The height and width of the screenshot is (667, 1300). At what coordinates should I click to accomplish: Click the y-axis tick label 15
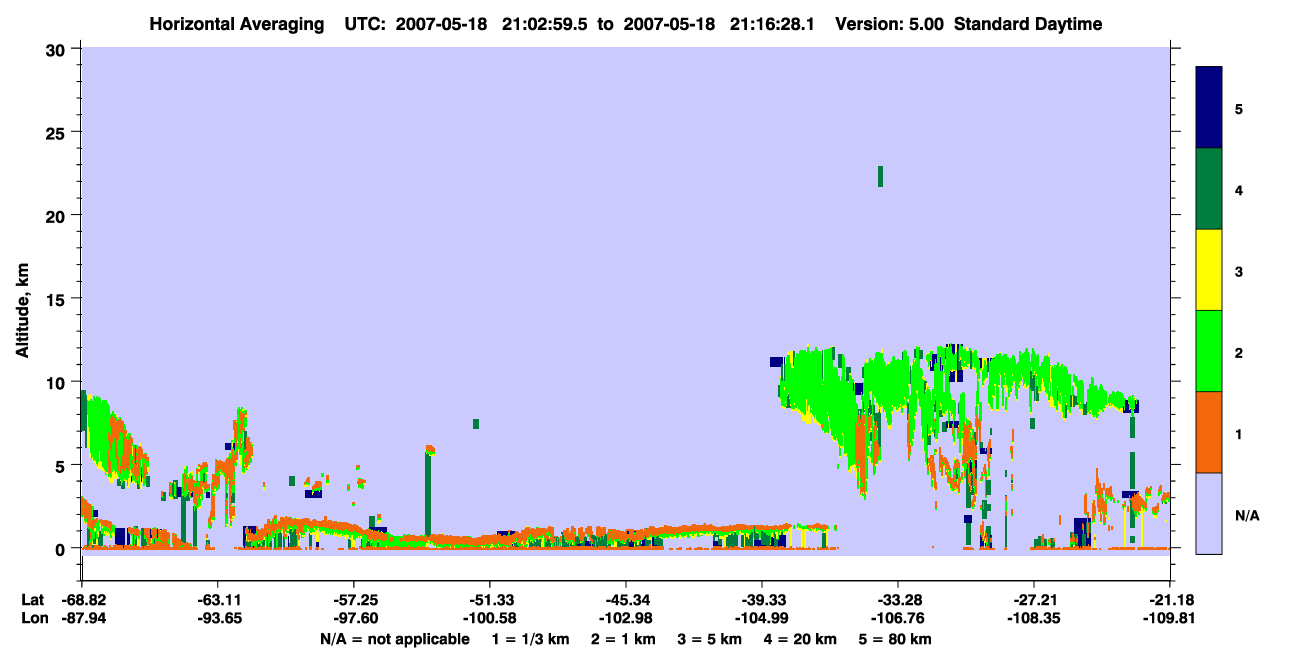pyautogui.click(x=58, y=299)
